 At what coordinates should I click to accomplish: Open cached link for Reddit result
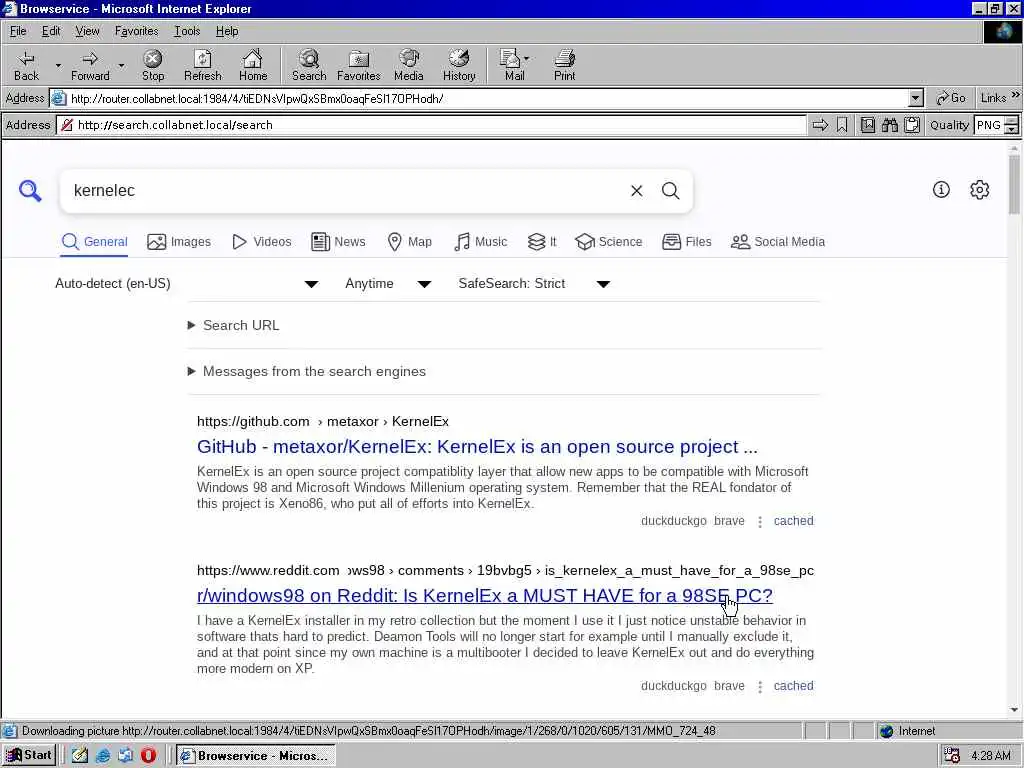793,686
